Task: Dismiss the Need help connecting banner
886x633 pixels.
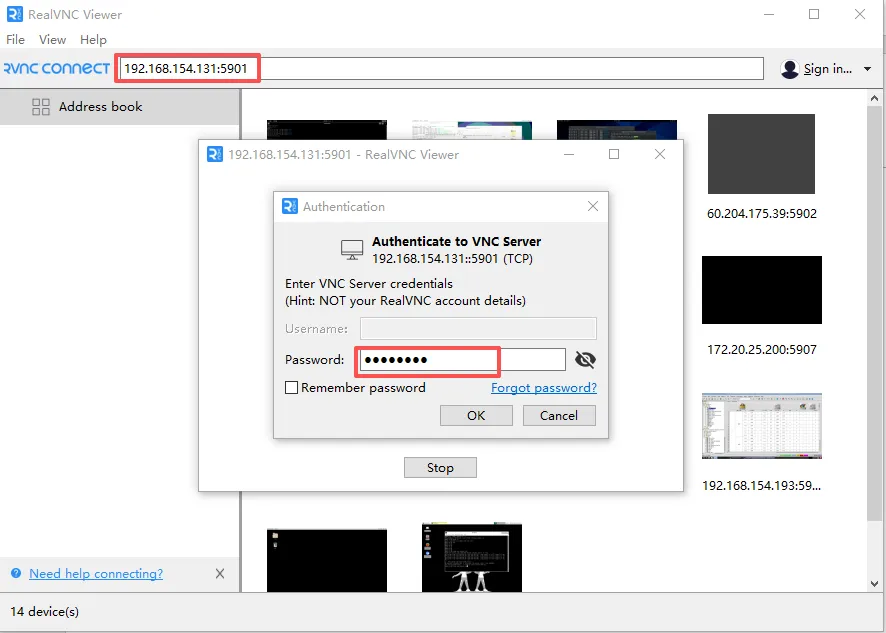Action: tap(220, 574)
